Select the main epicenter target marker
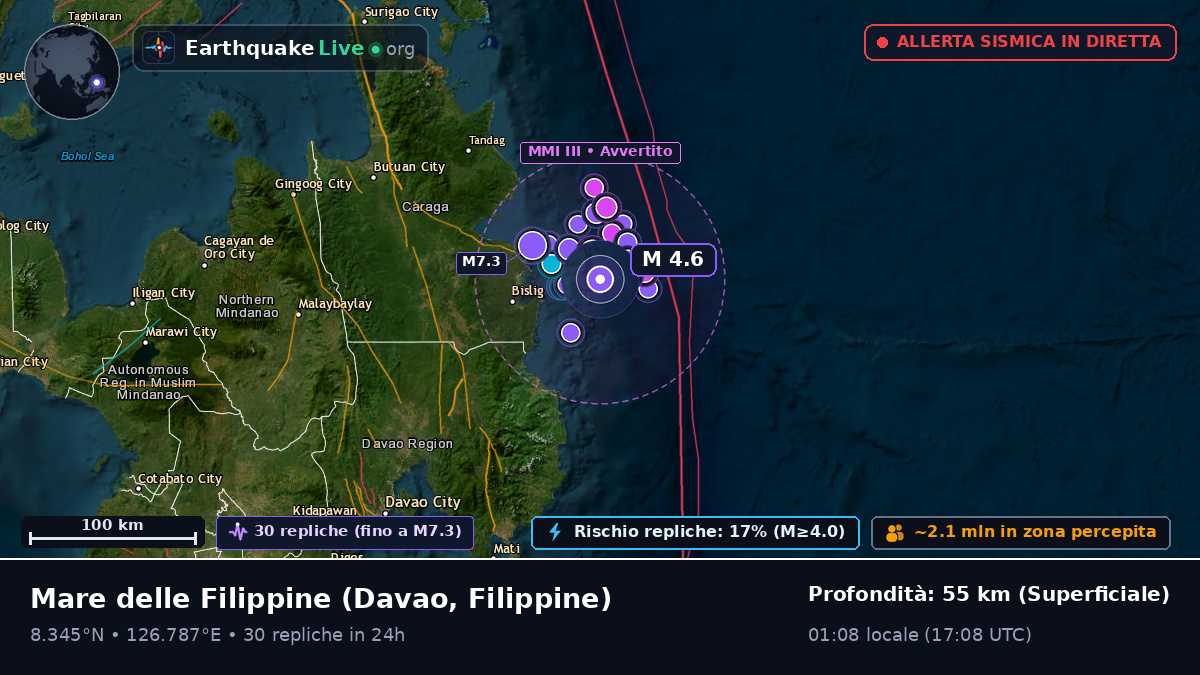1200x675 pixels. pos(600,279)
